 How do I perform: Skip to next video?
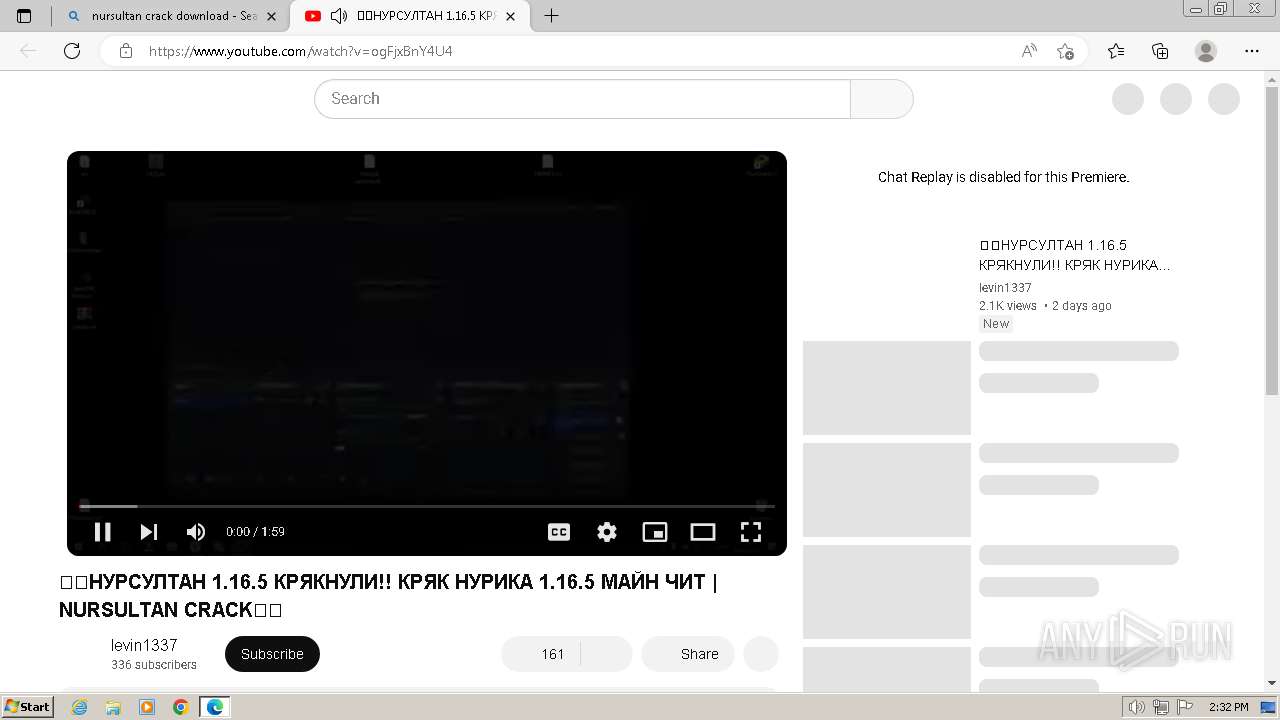click(148, 532)
